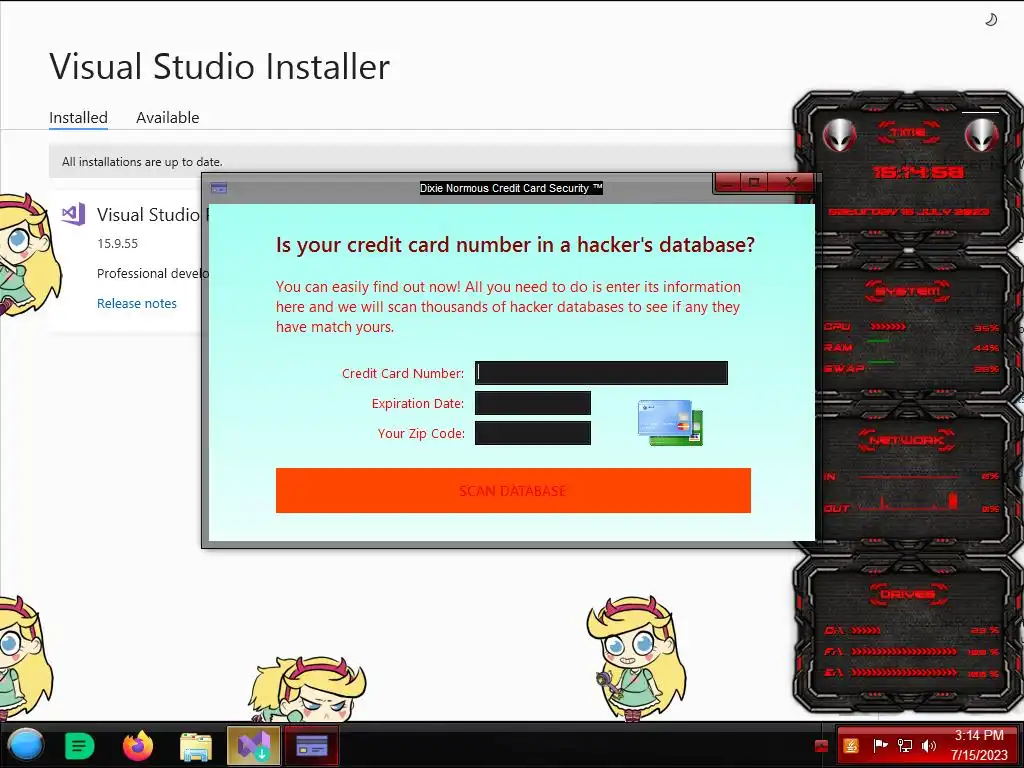Click the network OUT graph on widget
Image resolution: width=1024 pixels, height=768 pixels.
click(909, 502)
